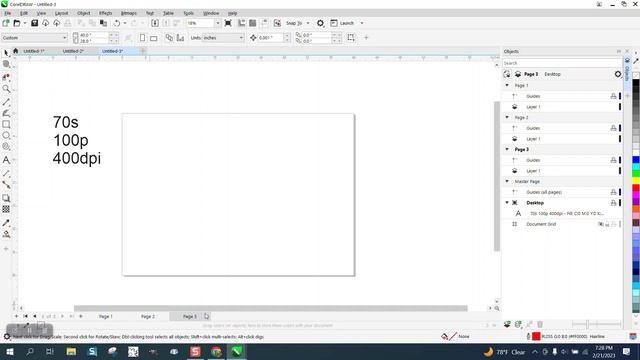Click the Undo arrow icon
Screen dimensions: 640x360
(x=117, y=23)
